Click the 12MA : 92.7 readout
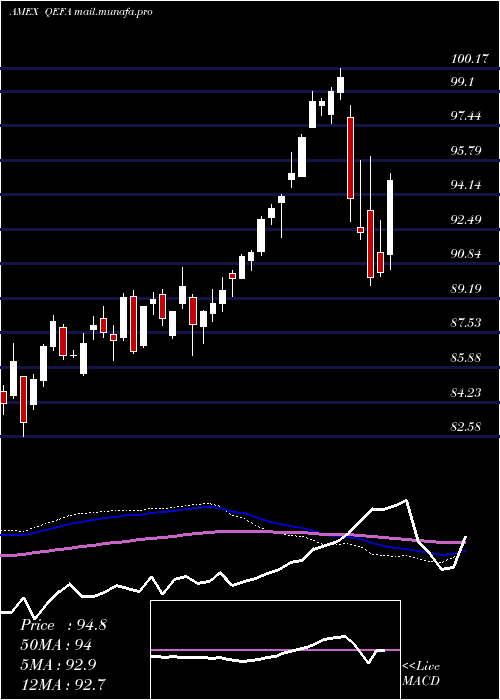The image size is (500, 700). click(63, 684)
